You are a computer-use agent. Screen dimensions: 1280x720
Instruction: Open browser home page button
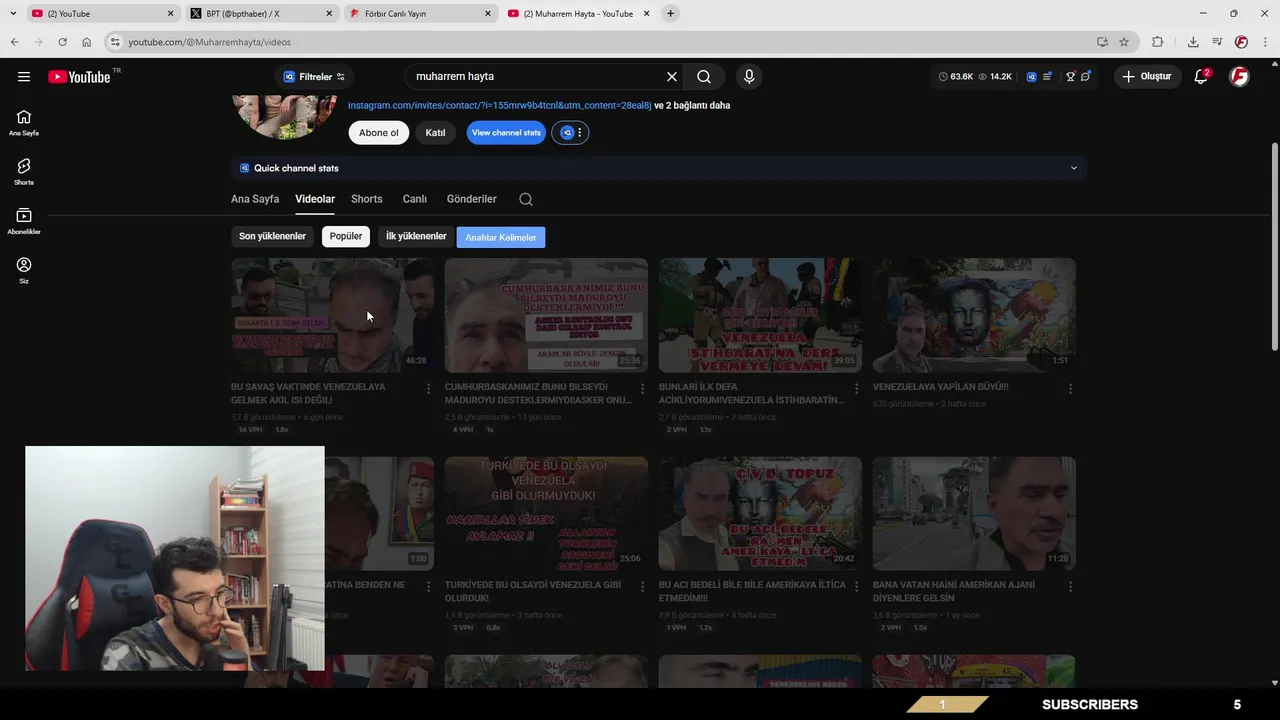[86, 42]
